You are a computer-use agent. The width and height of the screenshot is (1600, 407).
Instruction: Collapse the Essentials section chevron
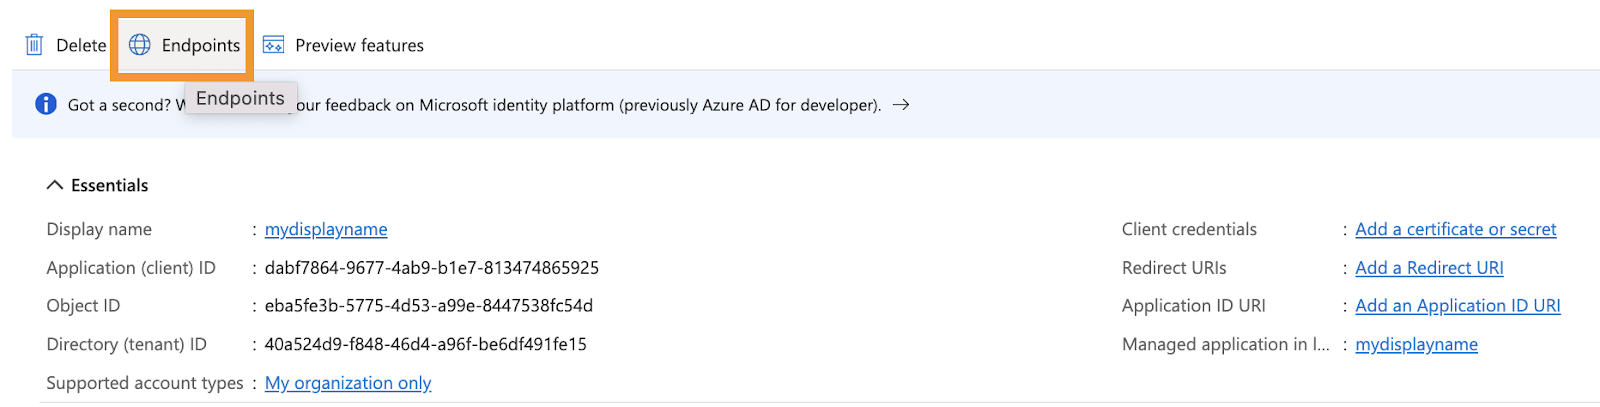tap(55, 185)
